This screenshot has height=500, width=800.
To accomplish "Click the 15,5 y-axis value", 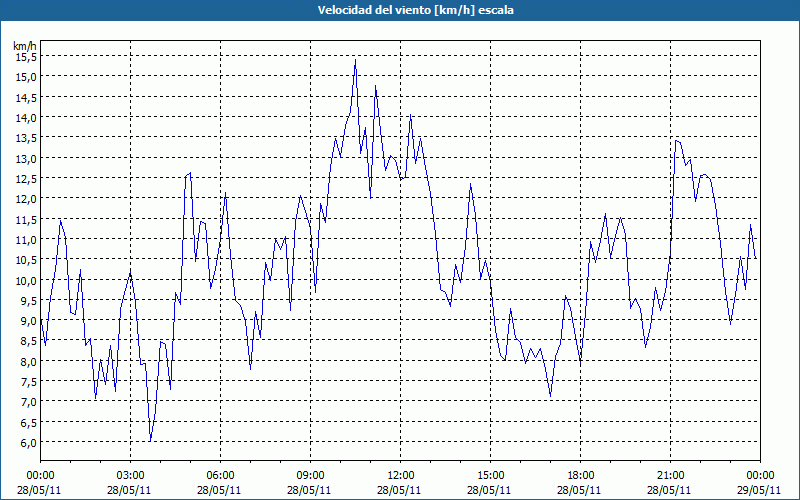I will coord(26,57).
